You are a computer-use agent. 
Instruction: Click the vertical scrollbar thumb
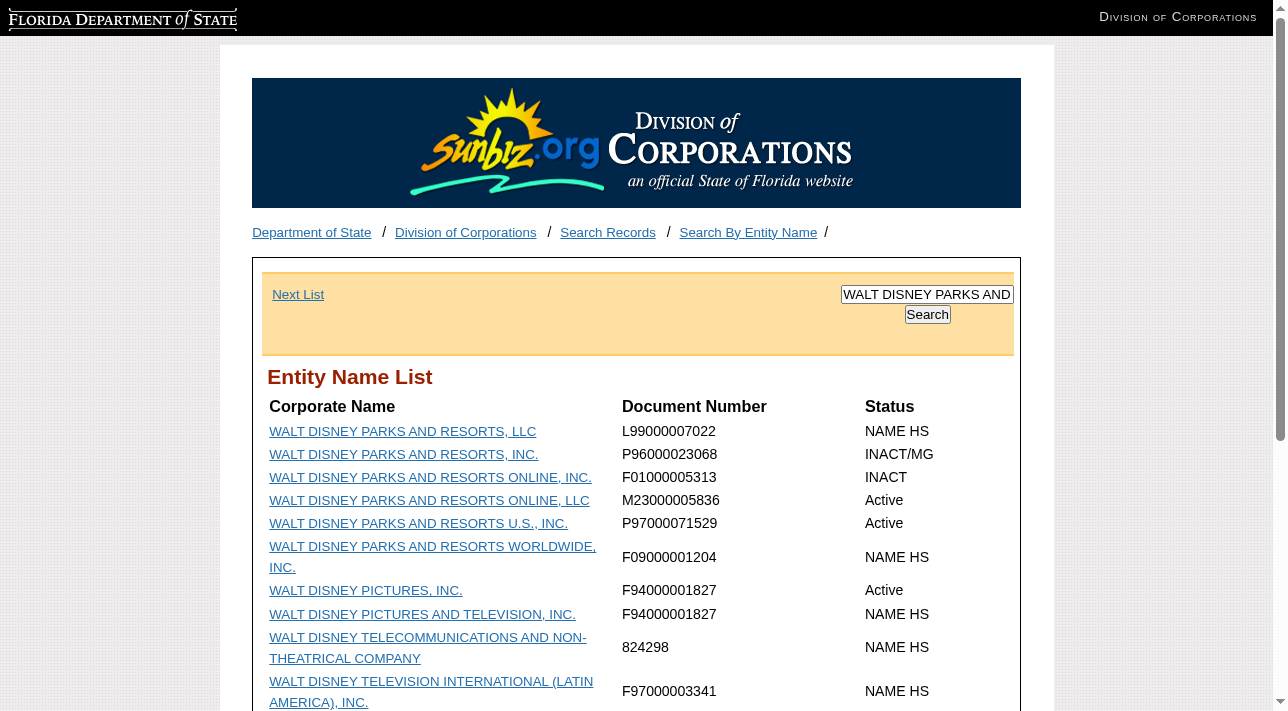[x=1280, y=228]
